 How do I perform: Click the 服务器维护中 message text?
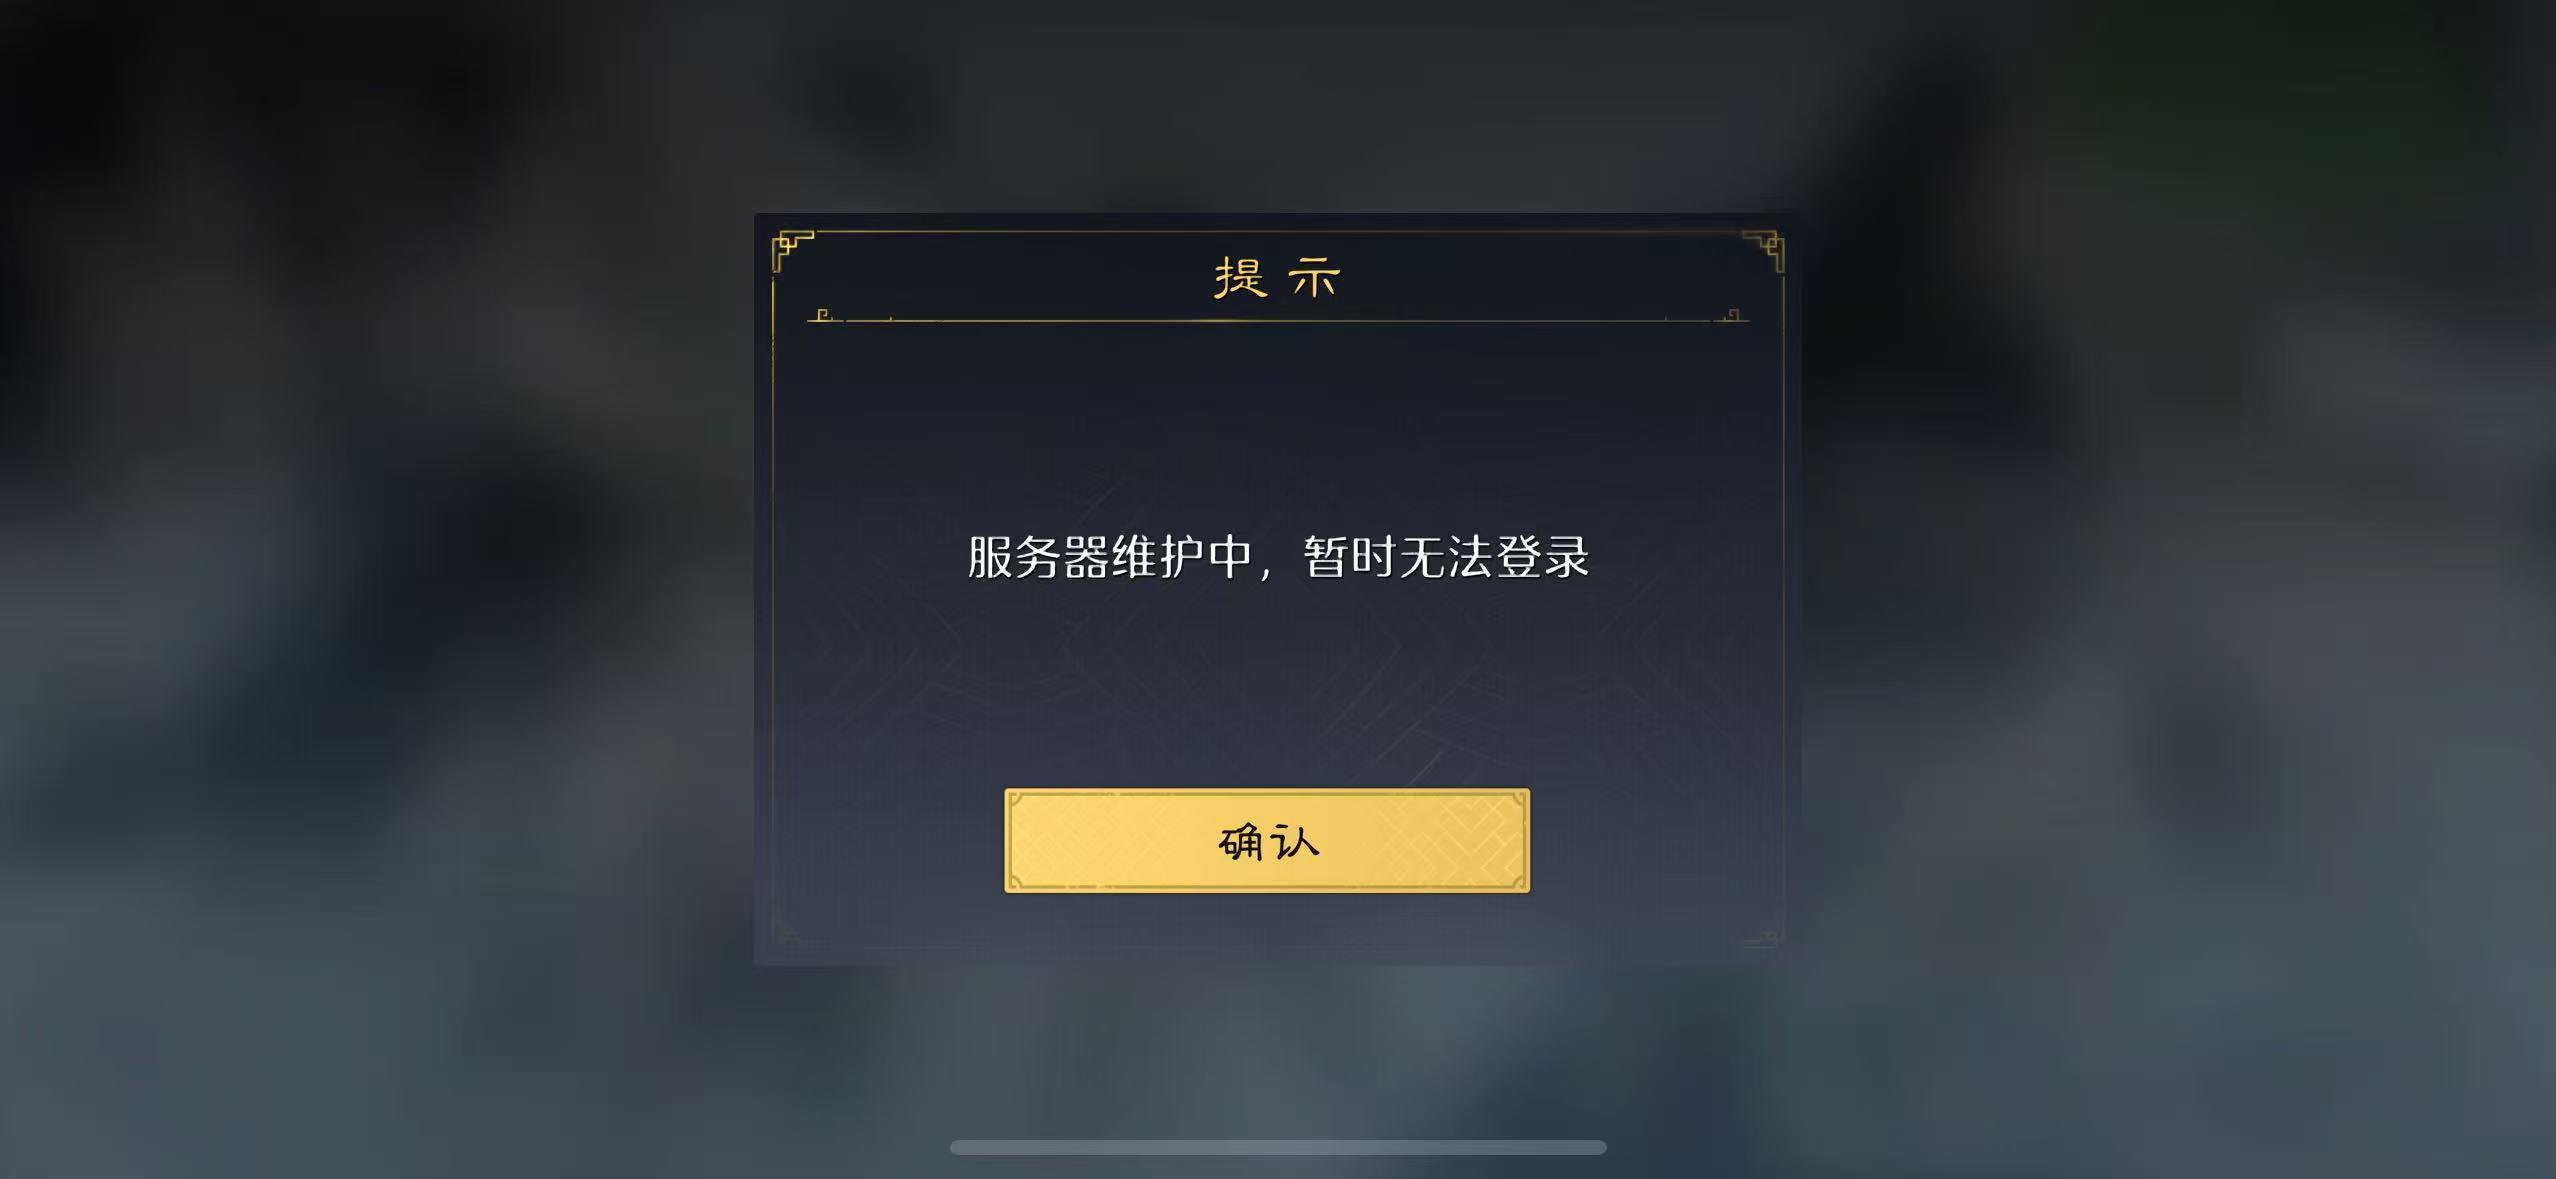[x=1111, y=557]
